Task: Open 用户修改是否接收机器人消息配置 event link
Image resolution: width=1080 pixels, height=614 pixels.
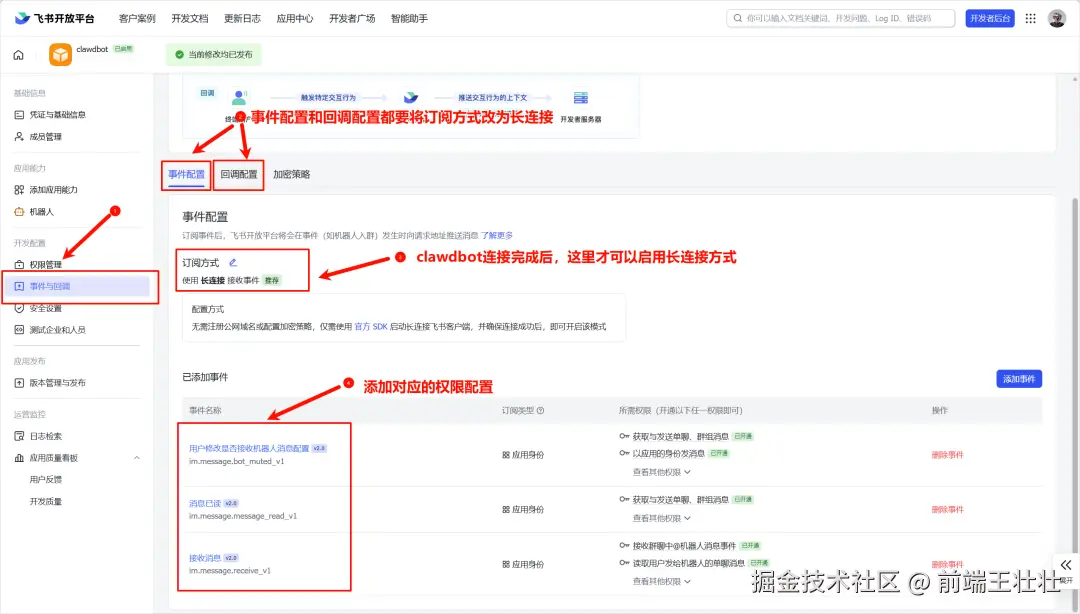Action: [x=249, y=449]
